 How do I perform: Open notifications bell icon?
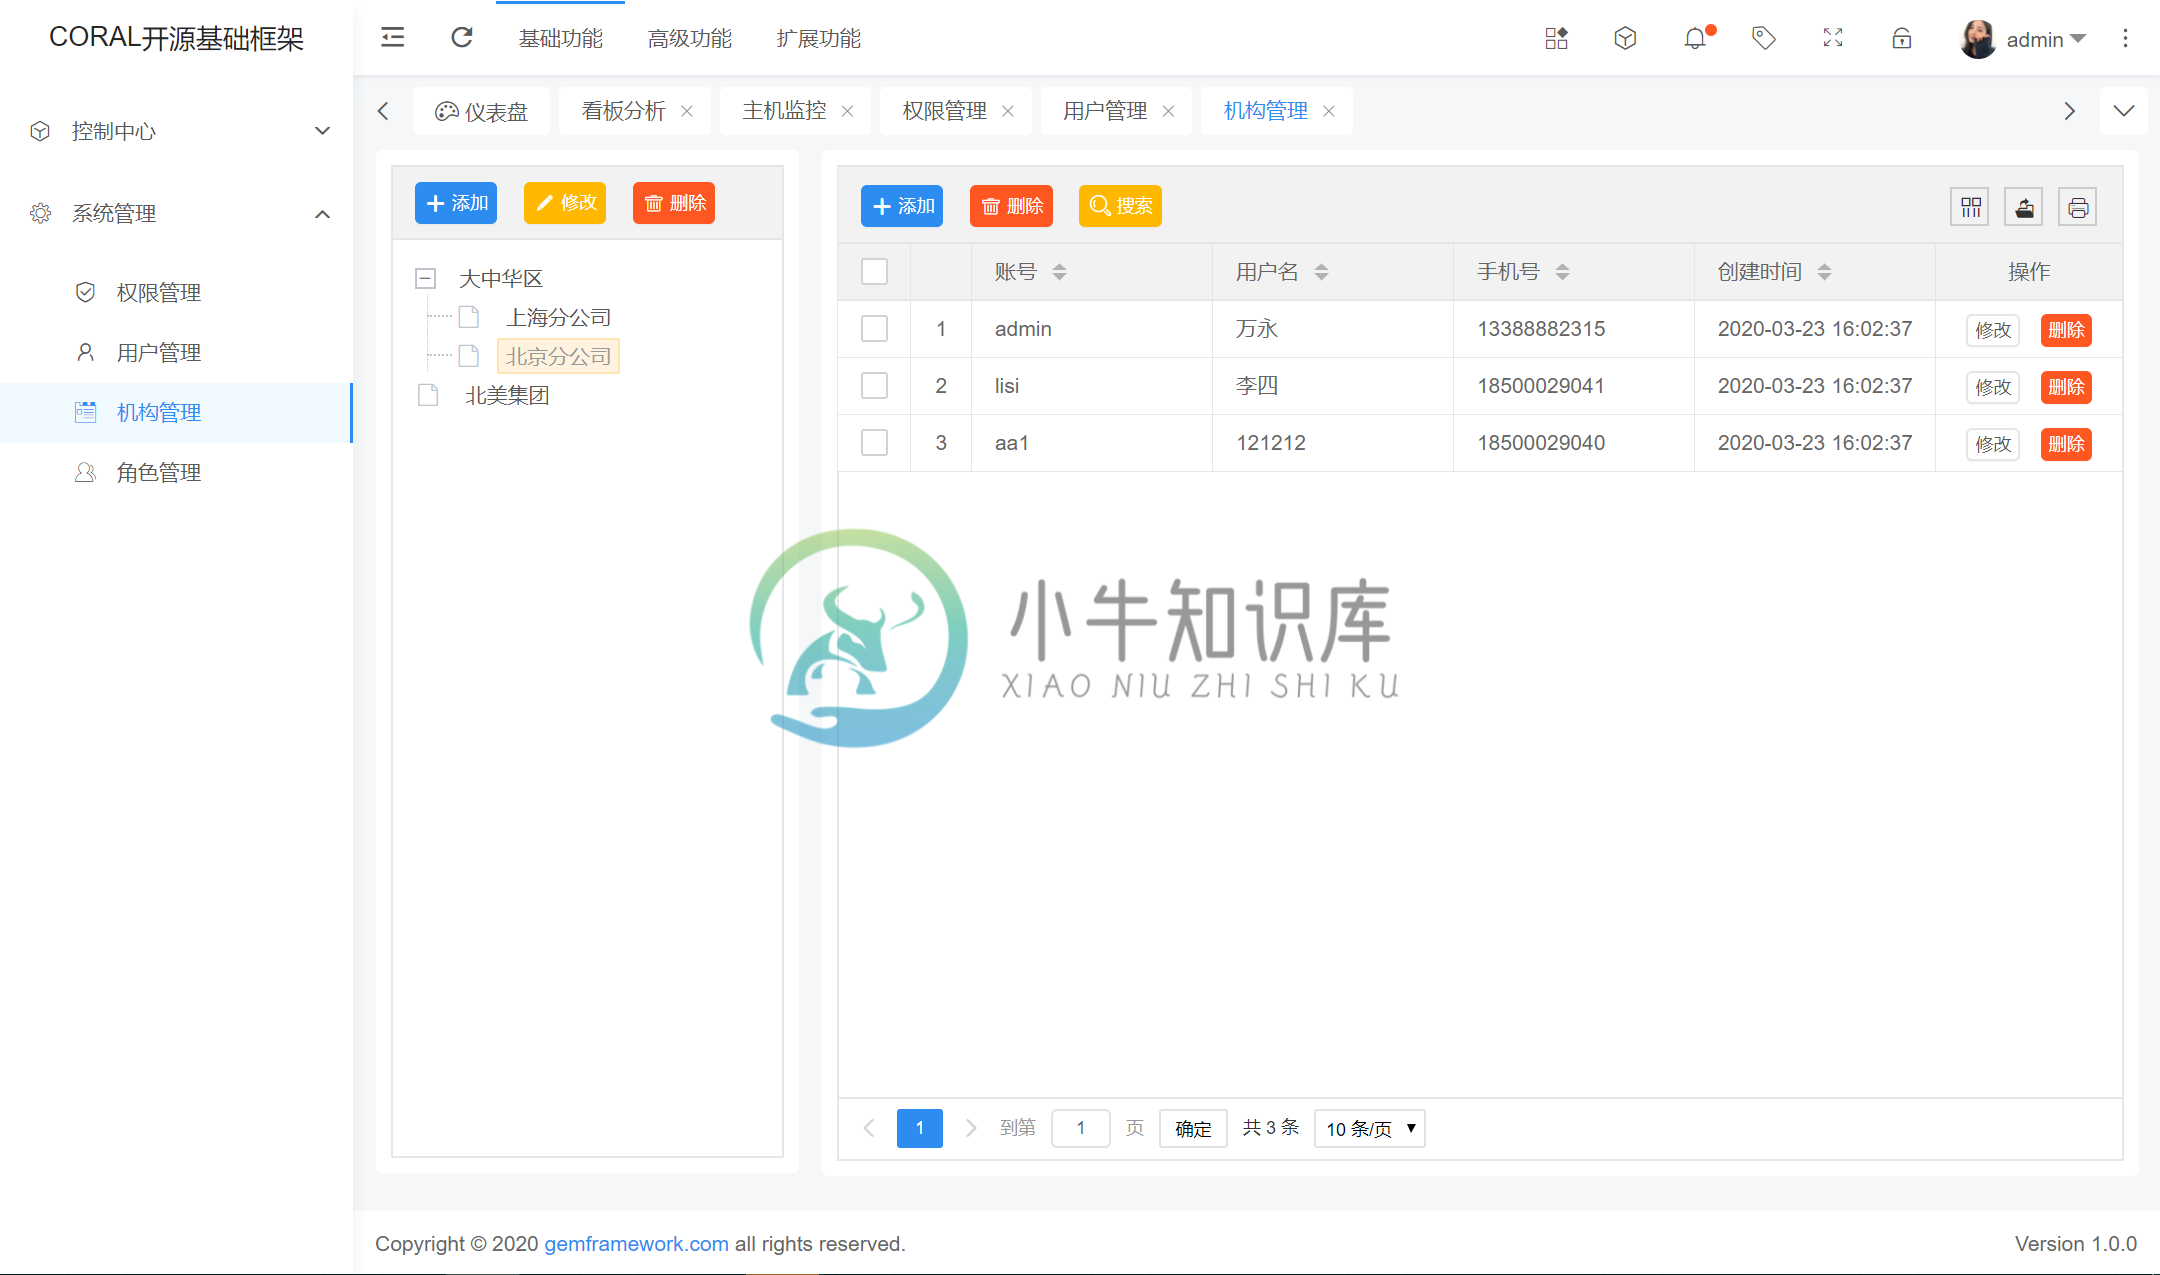1695,39
